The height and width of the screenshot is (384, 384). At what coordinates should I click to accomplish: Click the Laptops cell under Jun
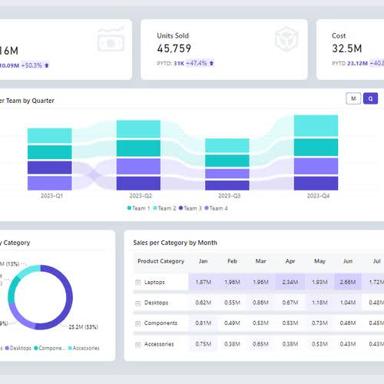tap(348, 282)
